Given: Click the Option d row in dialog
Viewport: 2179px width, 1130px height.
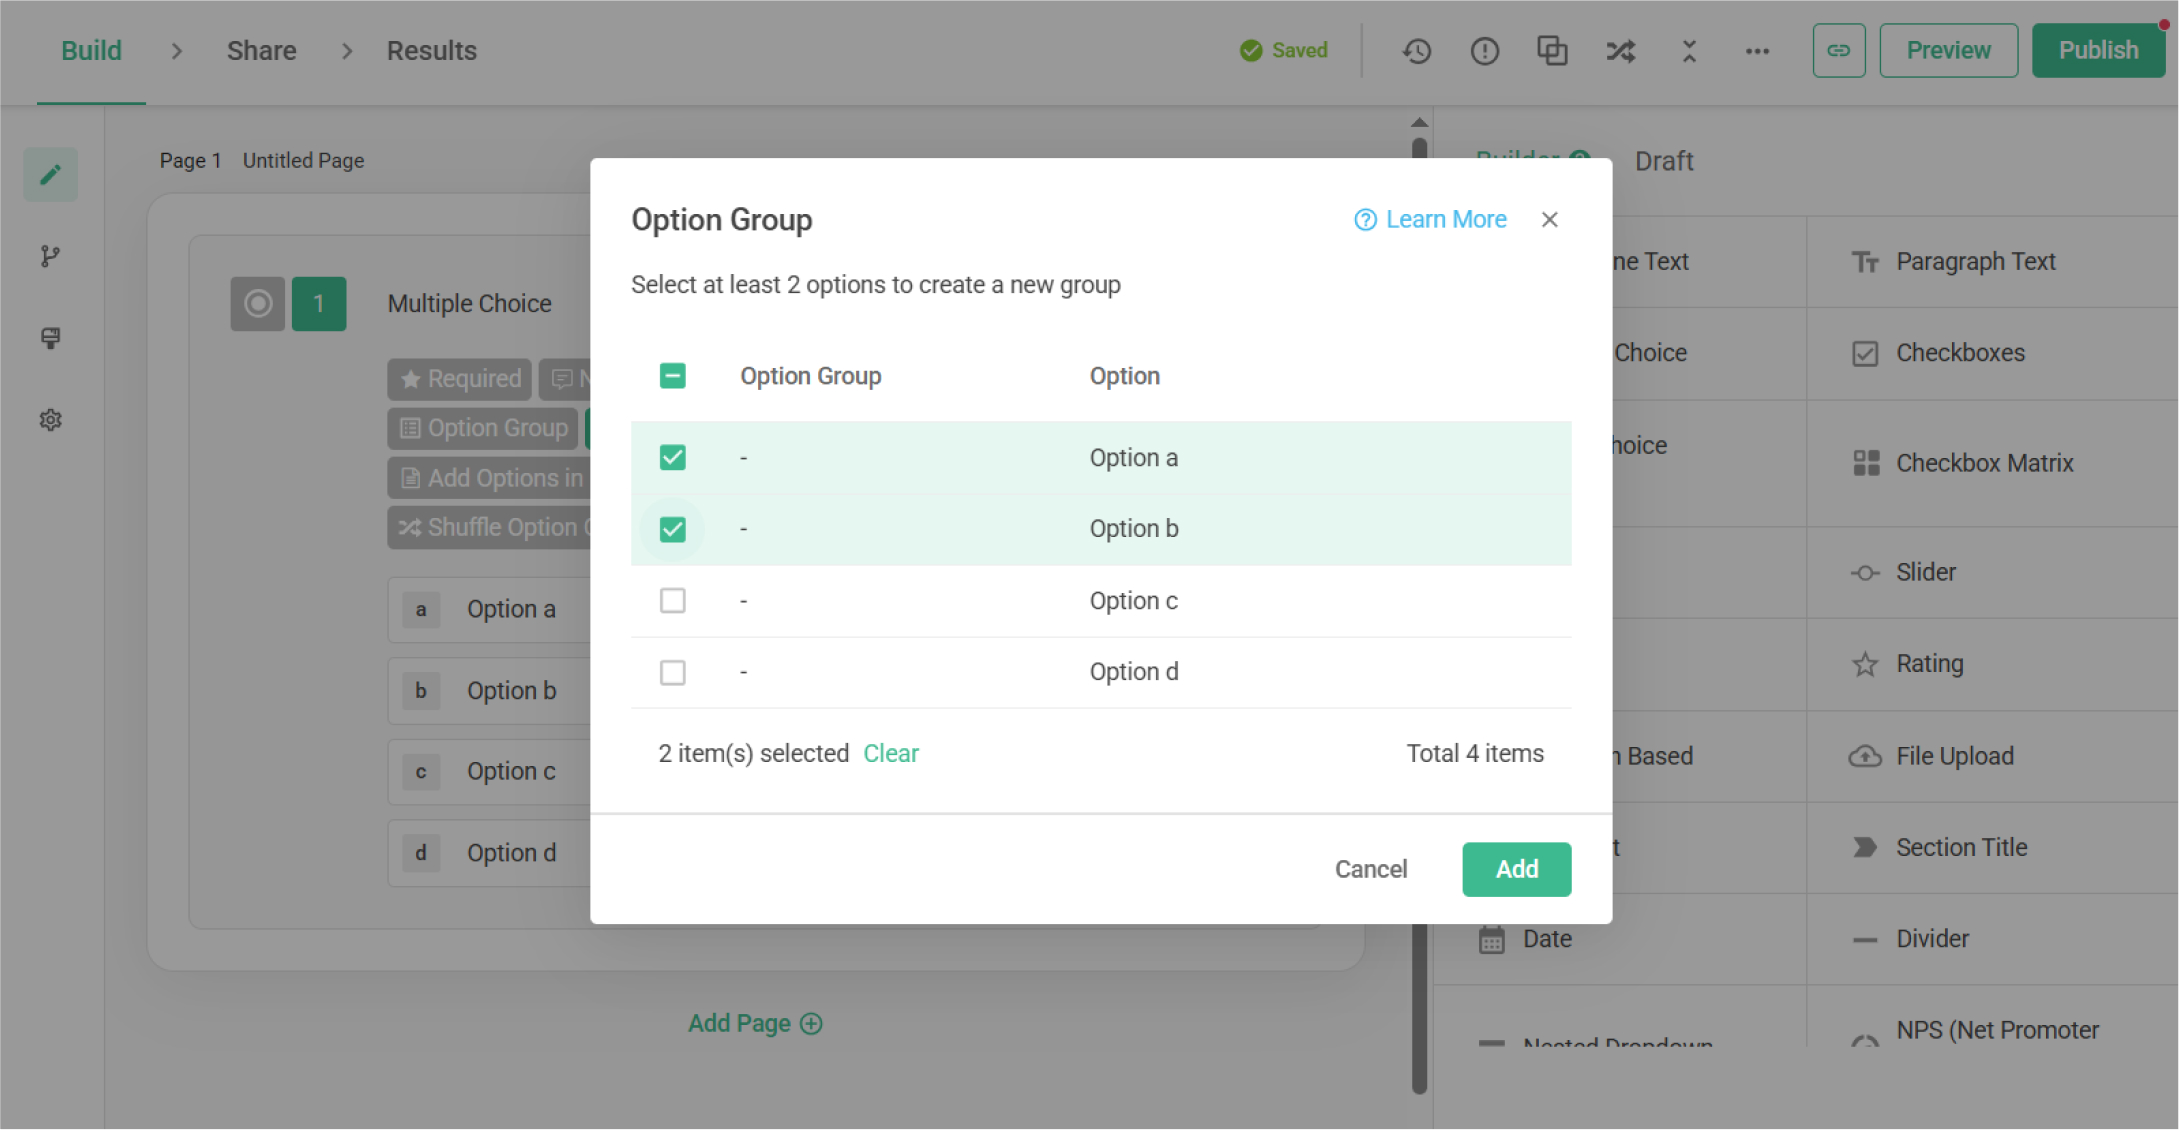Looking at the screenshot, I should coord(1101,672).
